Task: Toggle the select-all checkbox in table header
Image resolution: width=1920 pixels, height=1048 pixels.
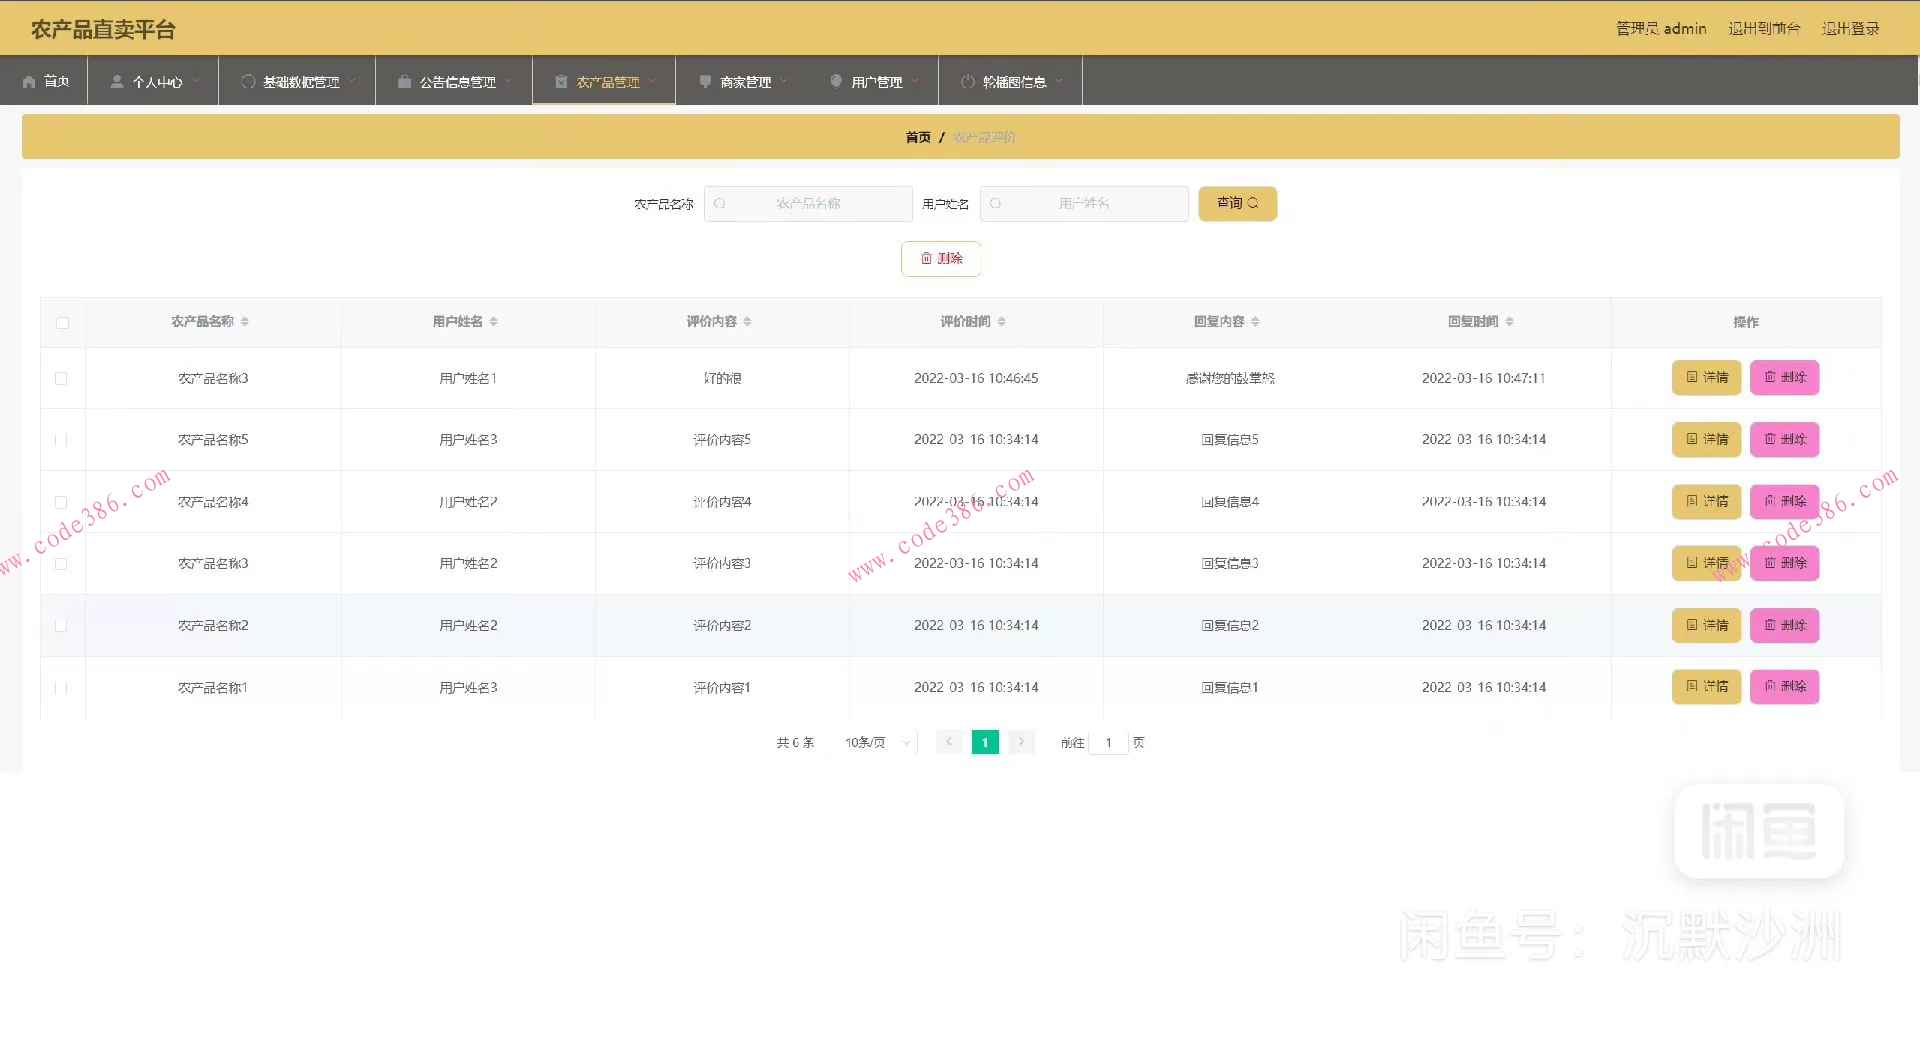Action: pos(63,323)
